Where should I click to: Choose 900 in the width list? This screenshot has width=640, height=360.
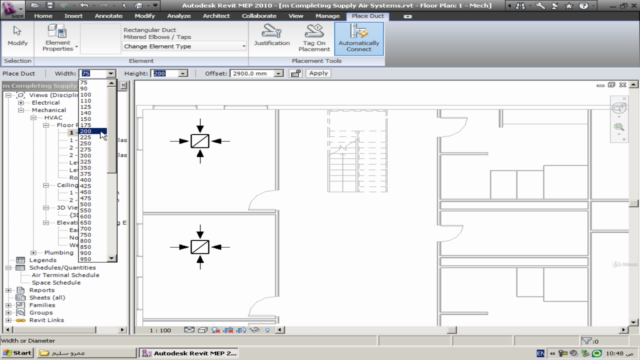click(x=93, y=253)
